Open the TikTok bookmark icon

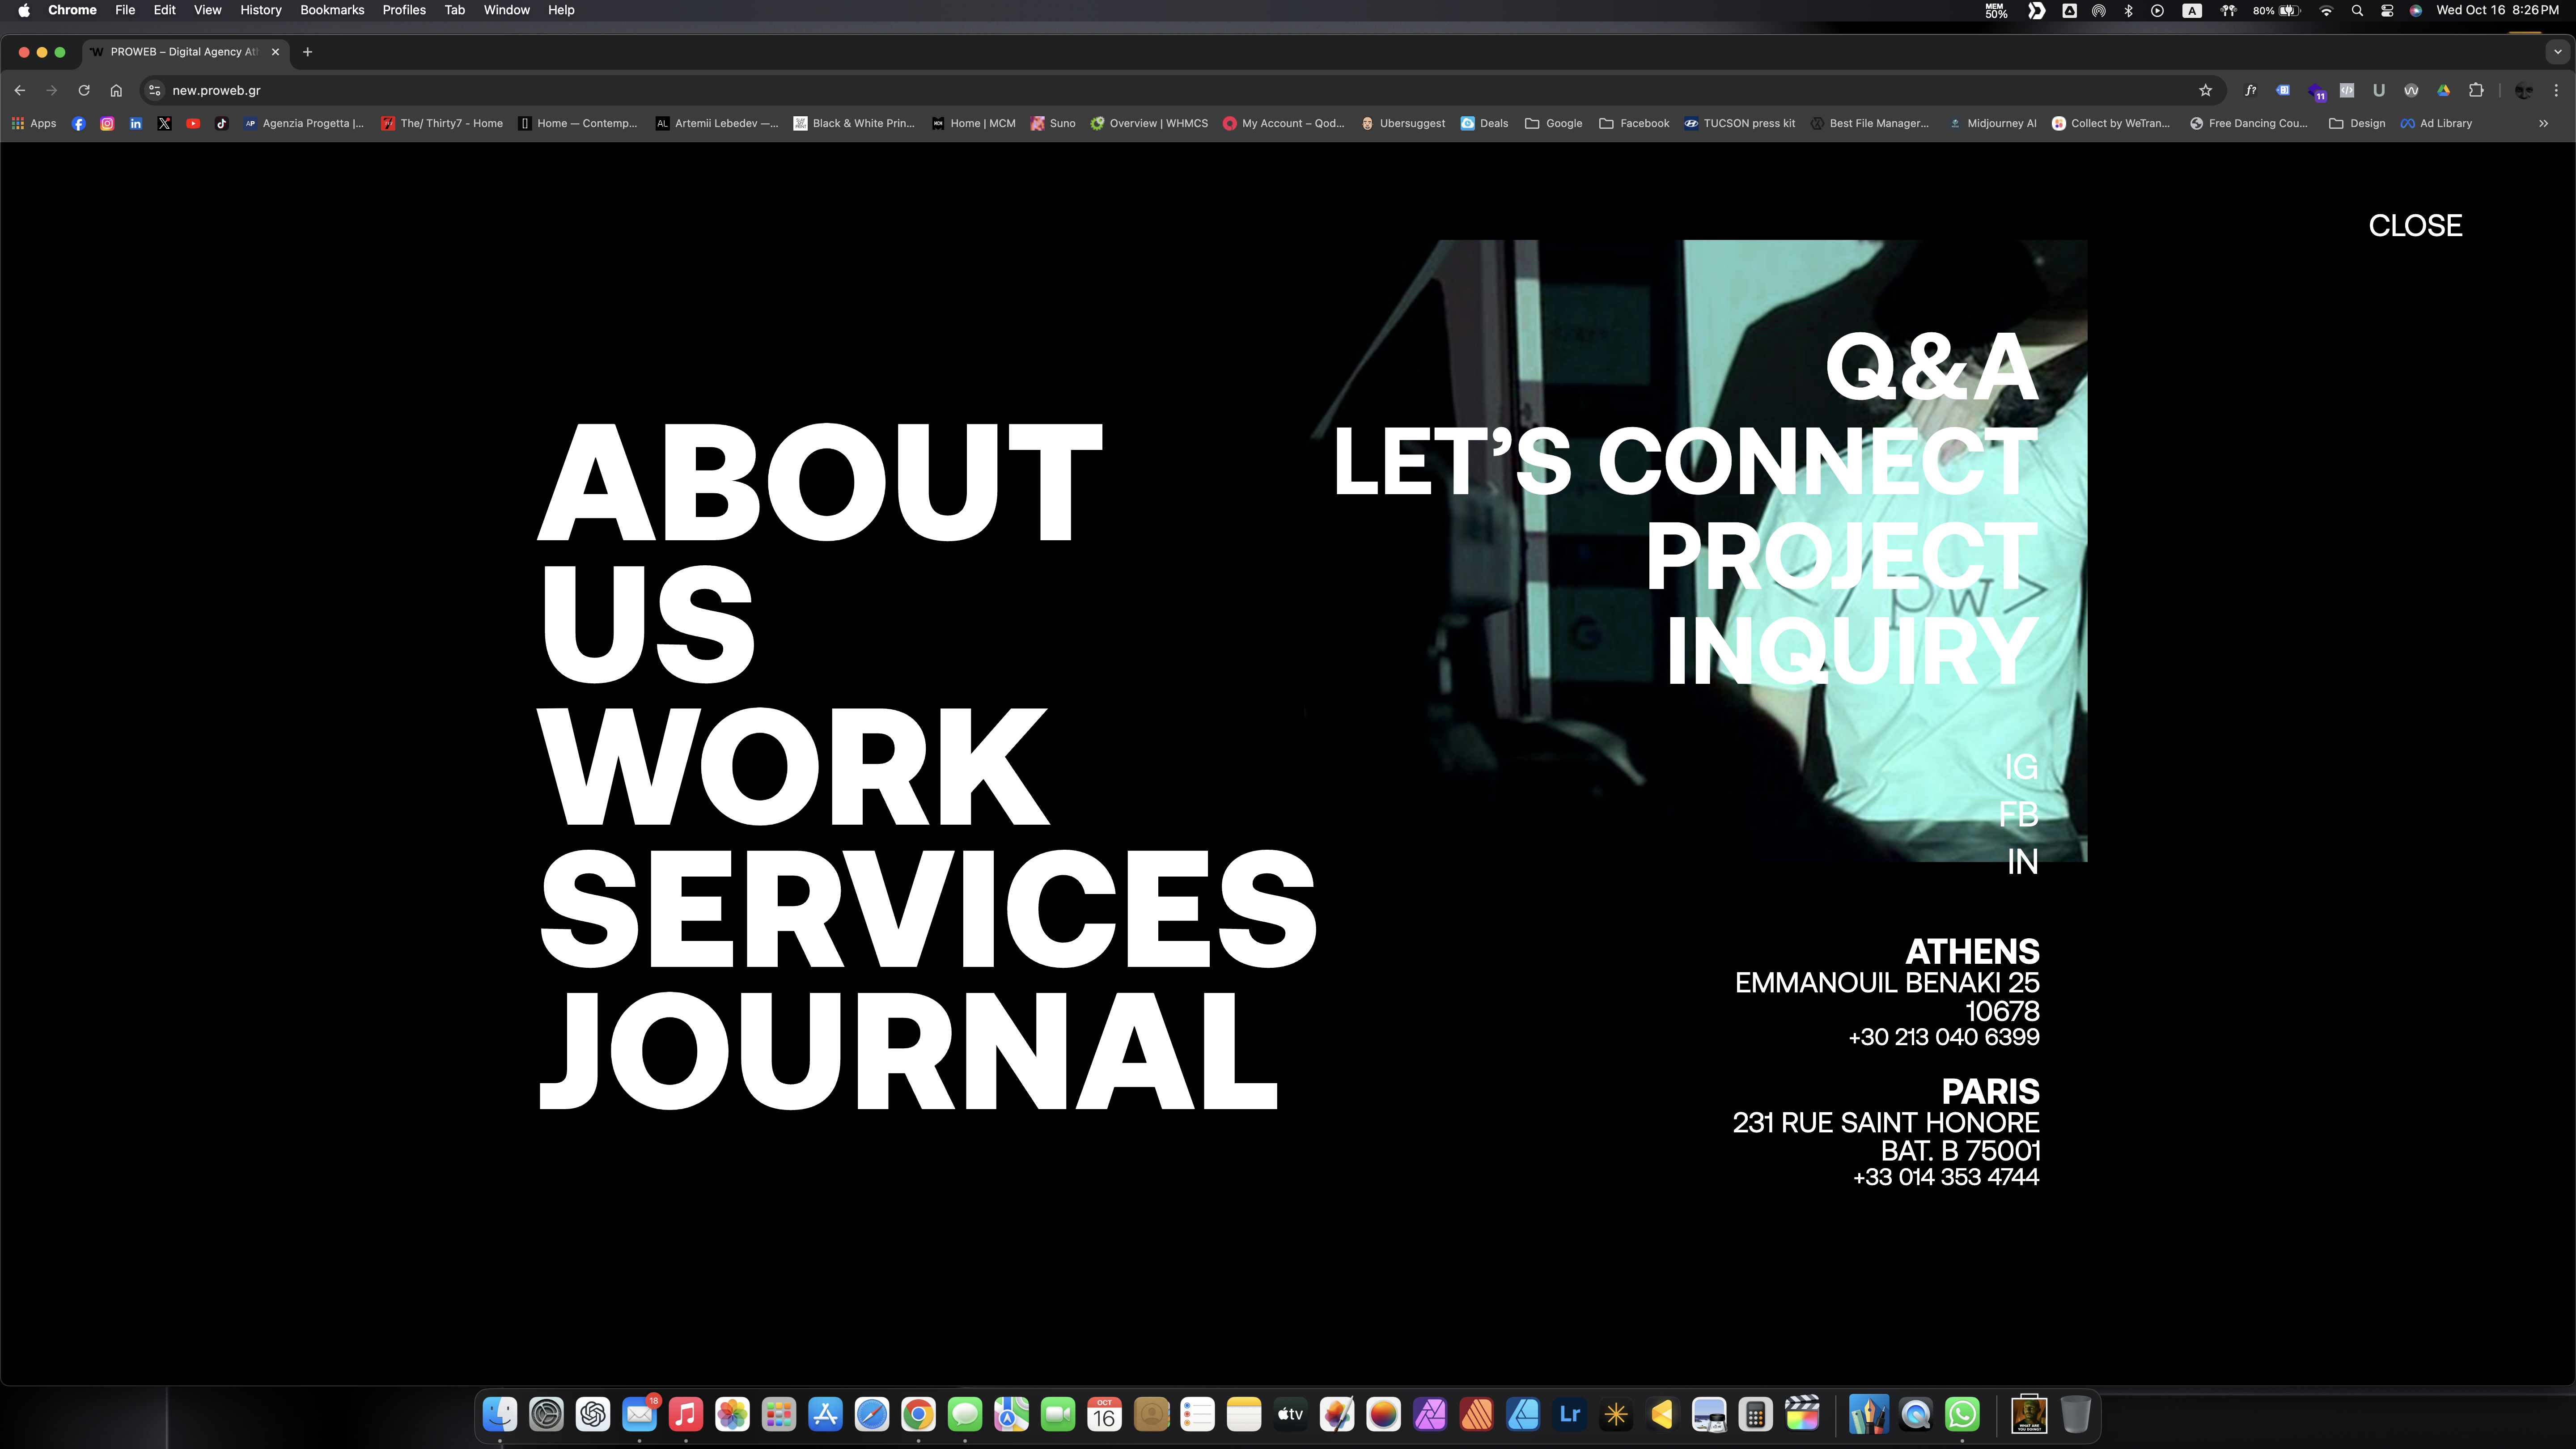pyautogui.click(x=221, y=123)
